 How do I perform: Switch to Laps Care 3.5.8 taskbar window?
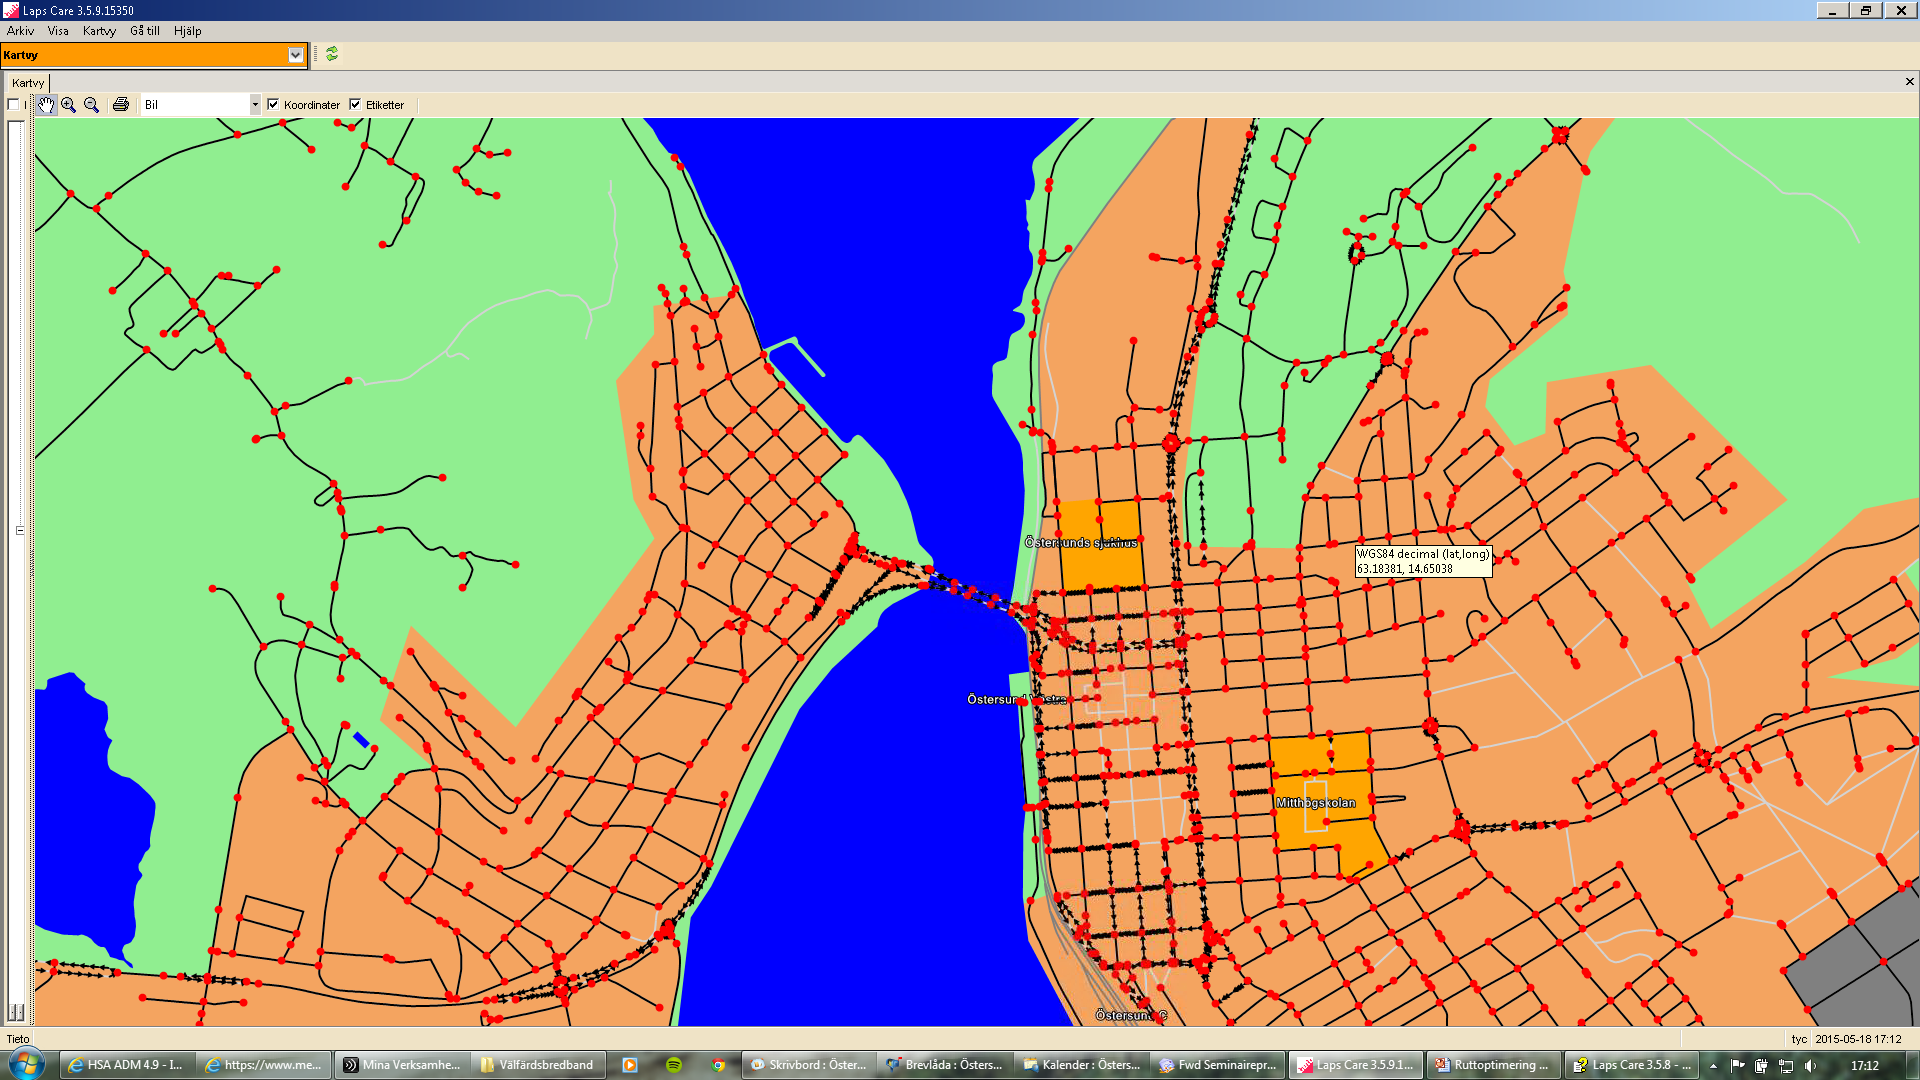click(x=1631, y=1065)
